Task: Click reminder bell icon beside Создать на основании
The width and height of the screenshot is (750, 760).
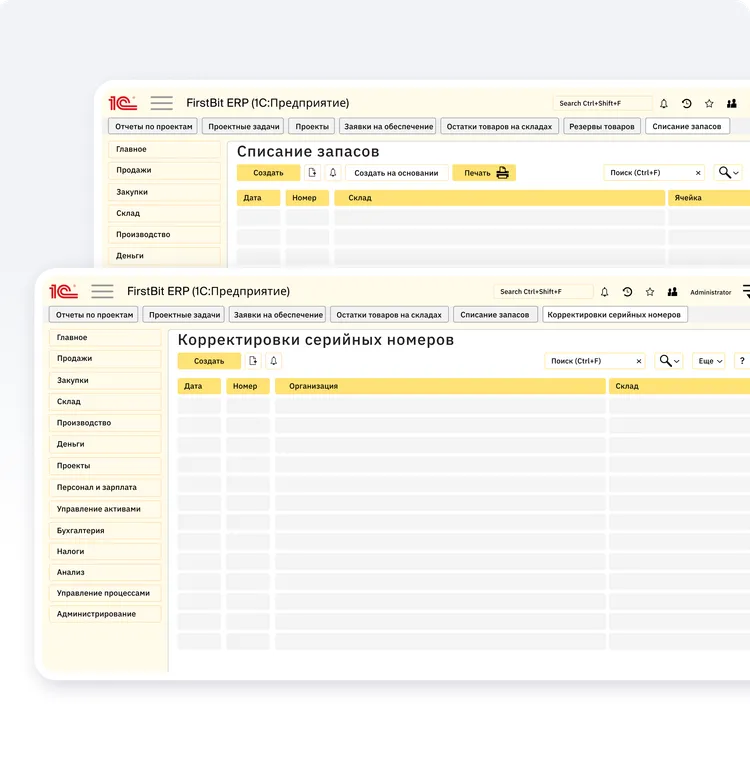Action: click(333, 173)
